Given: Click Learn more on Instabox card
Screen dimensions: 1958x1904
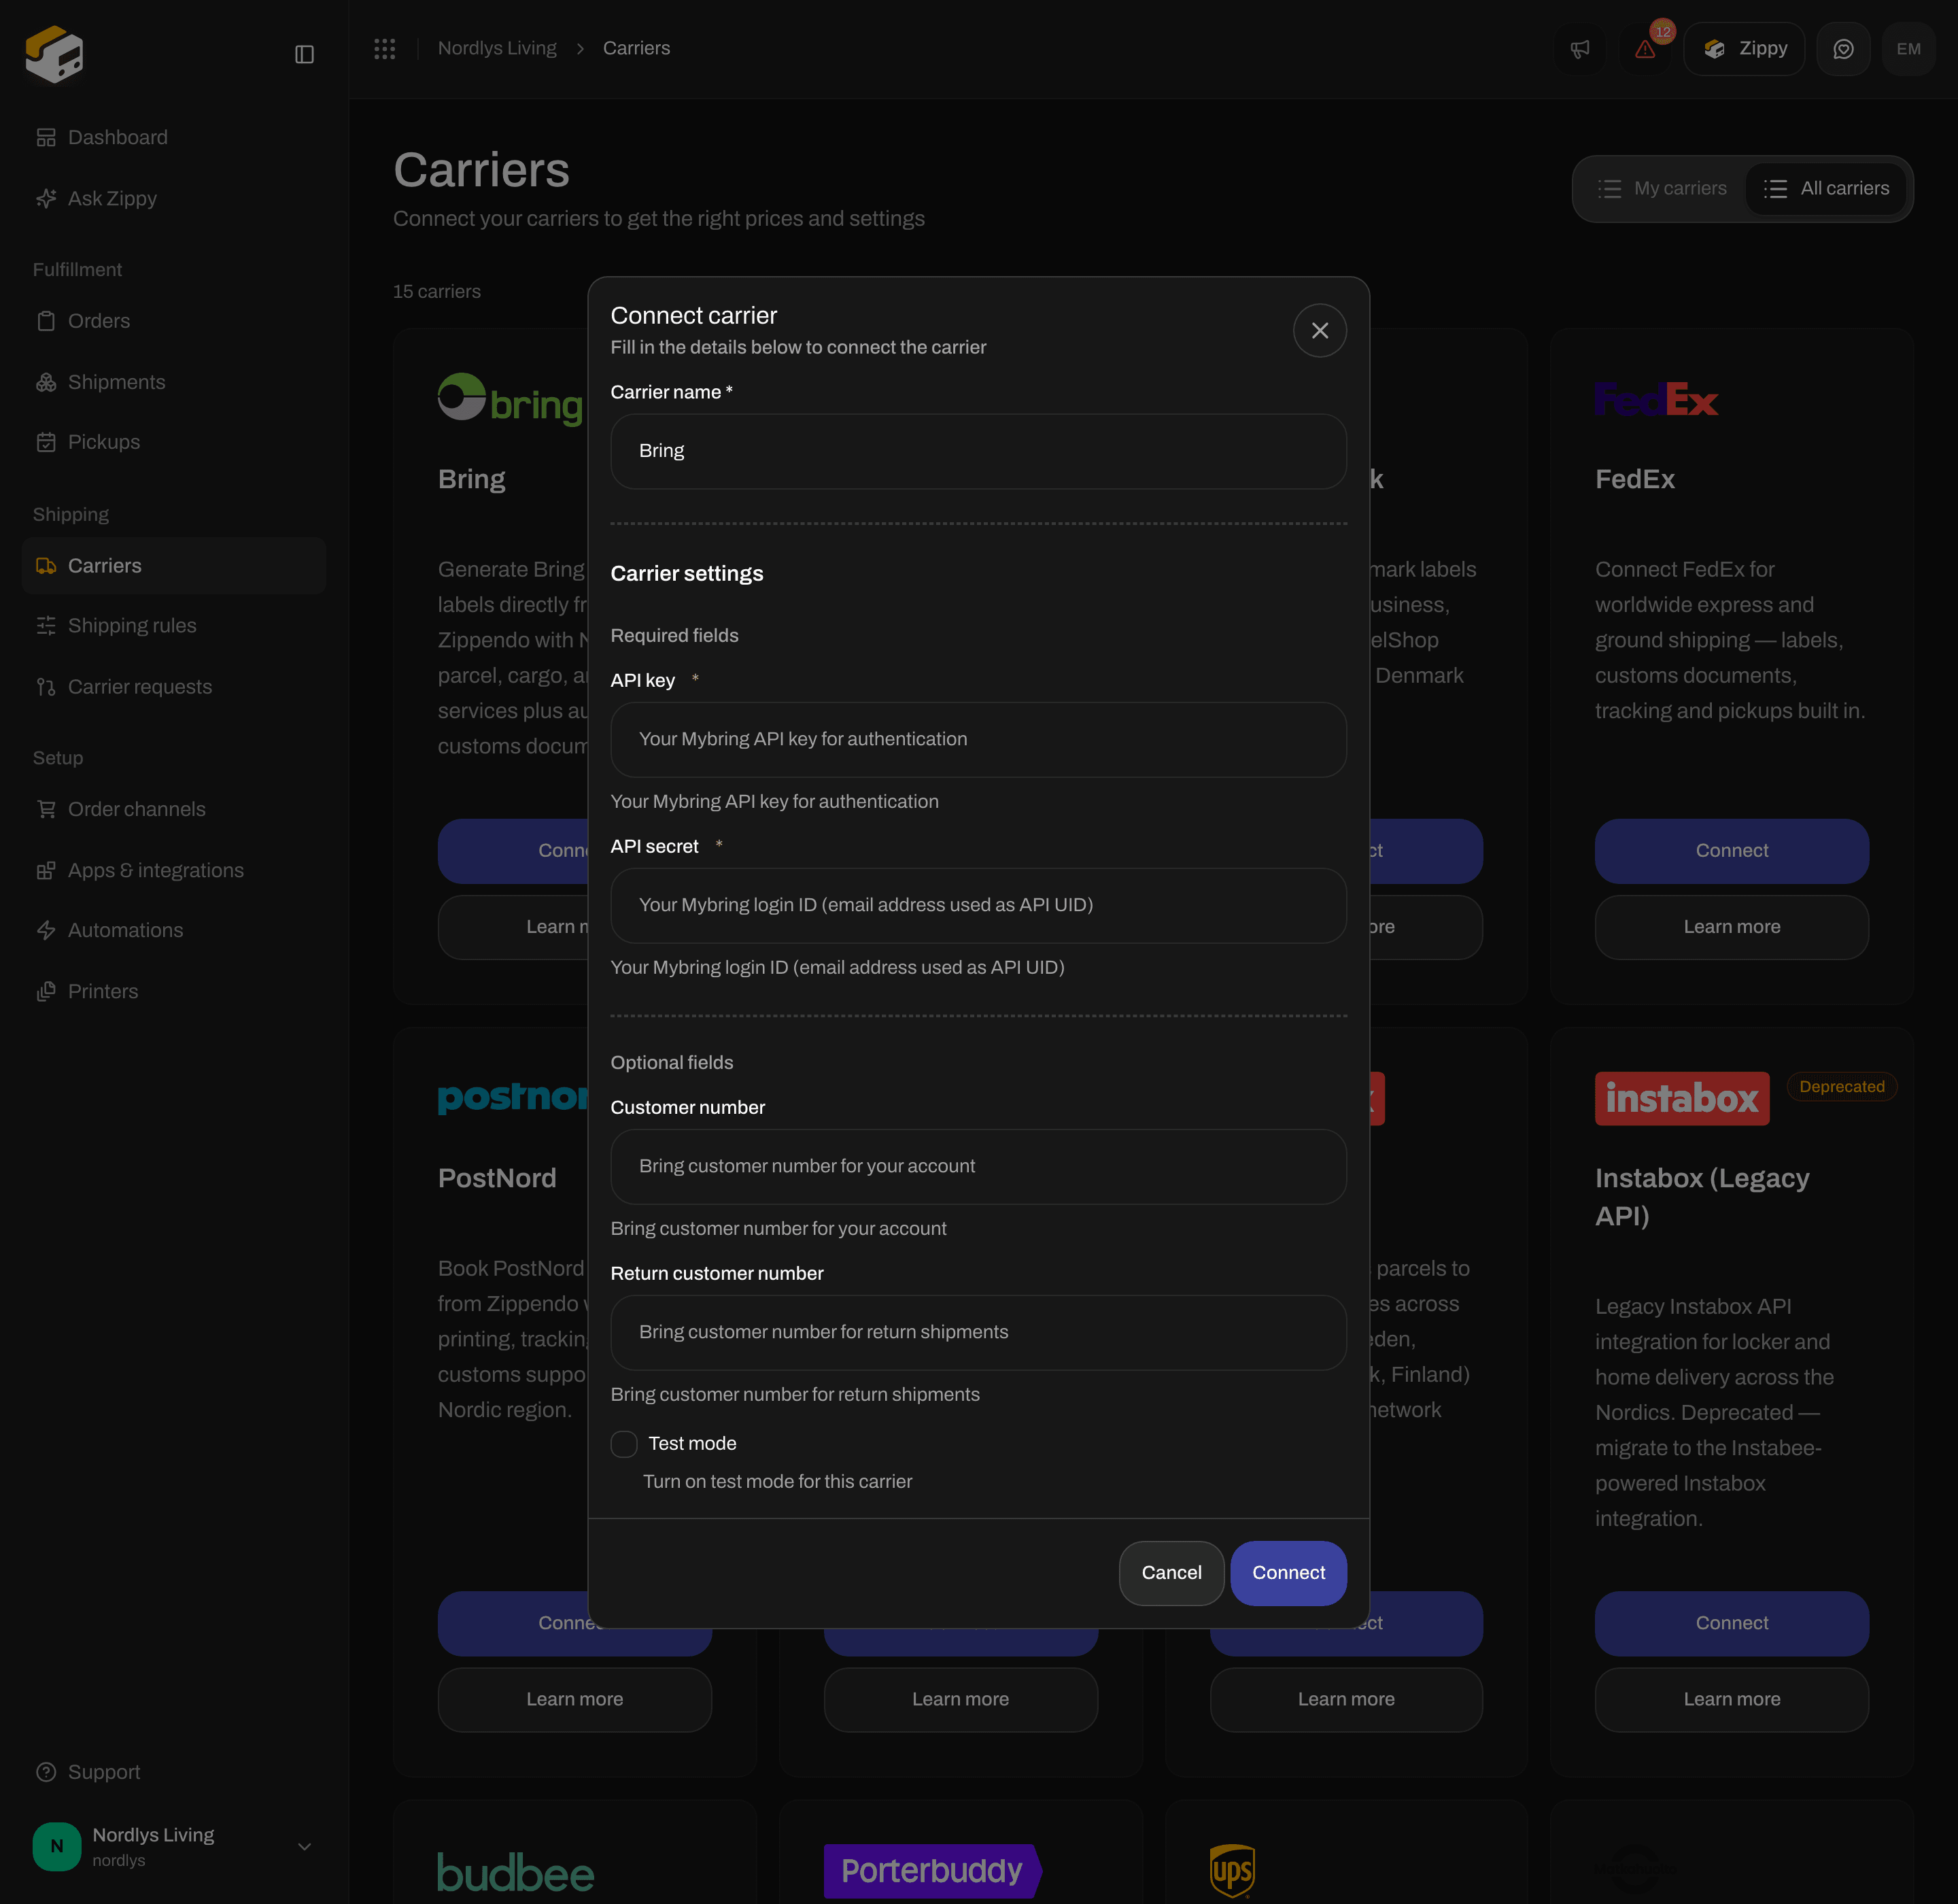Looking at the screenshot, I should [x=1731, y=1699].
